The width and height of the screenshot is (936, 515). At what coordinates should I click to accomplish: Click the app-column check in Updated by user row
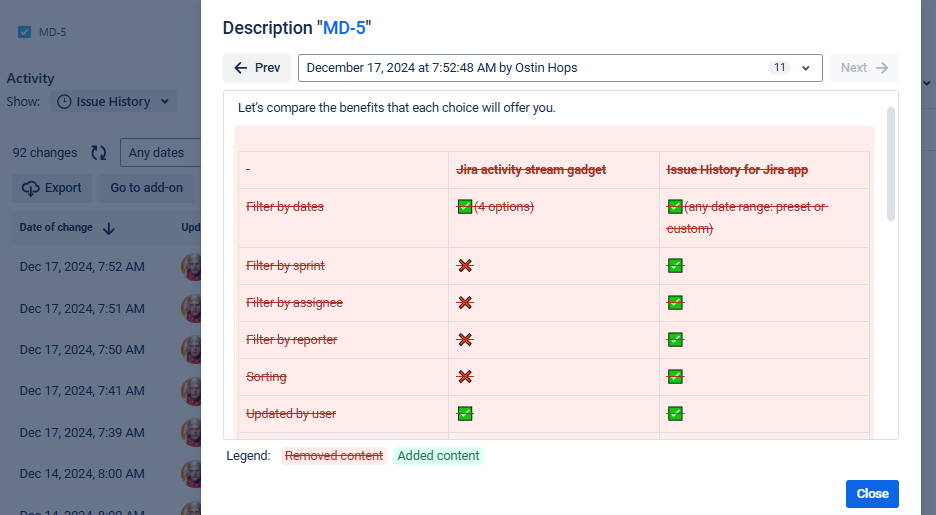(675, 414)
